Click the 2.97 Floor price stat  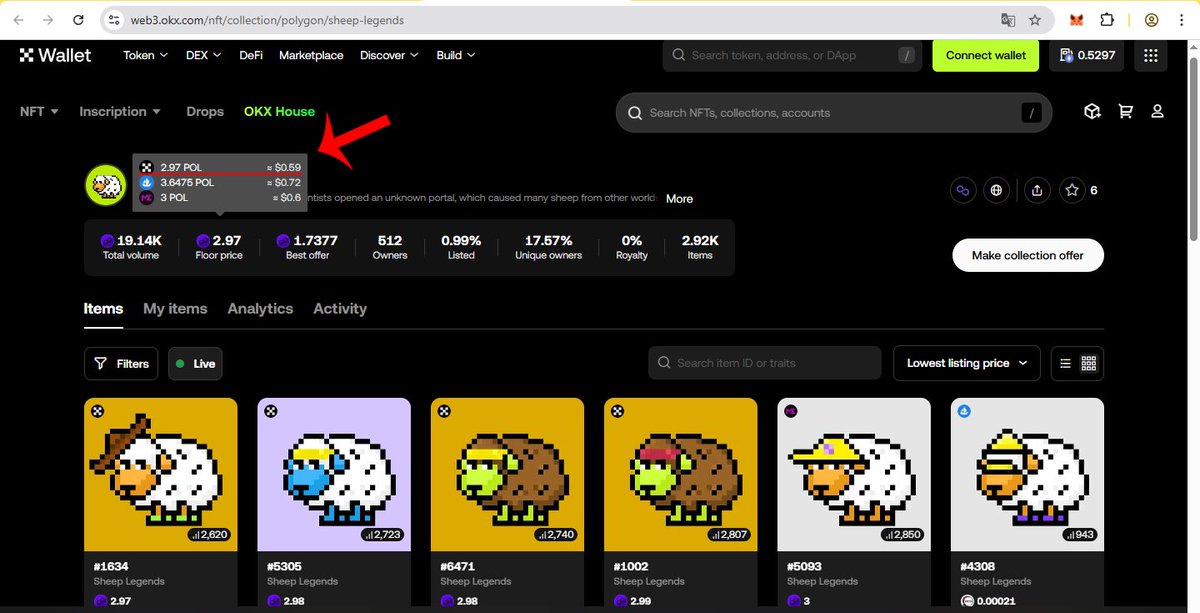tap(219, 247)
